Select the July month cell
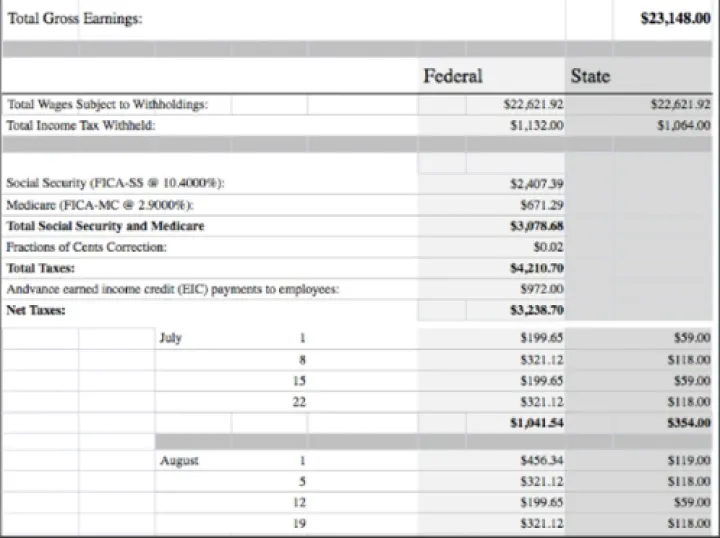Viewport: 720px width, 538px height. [170, 339]
